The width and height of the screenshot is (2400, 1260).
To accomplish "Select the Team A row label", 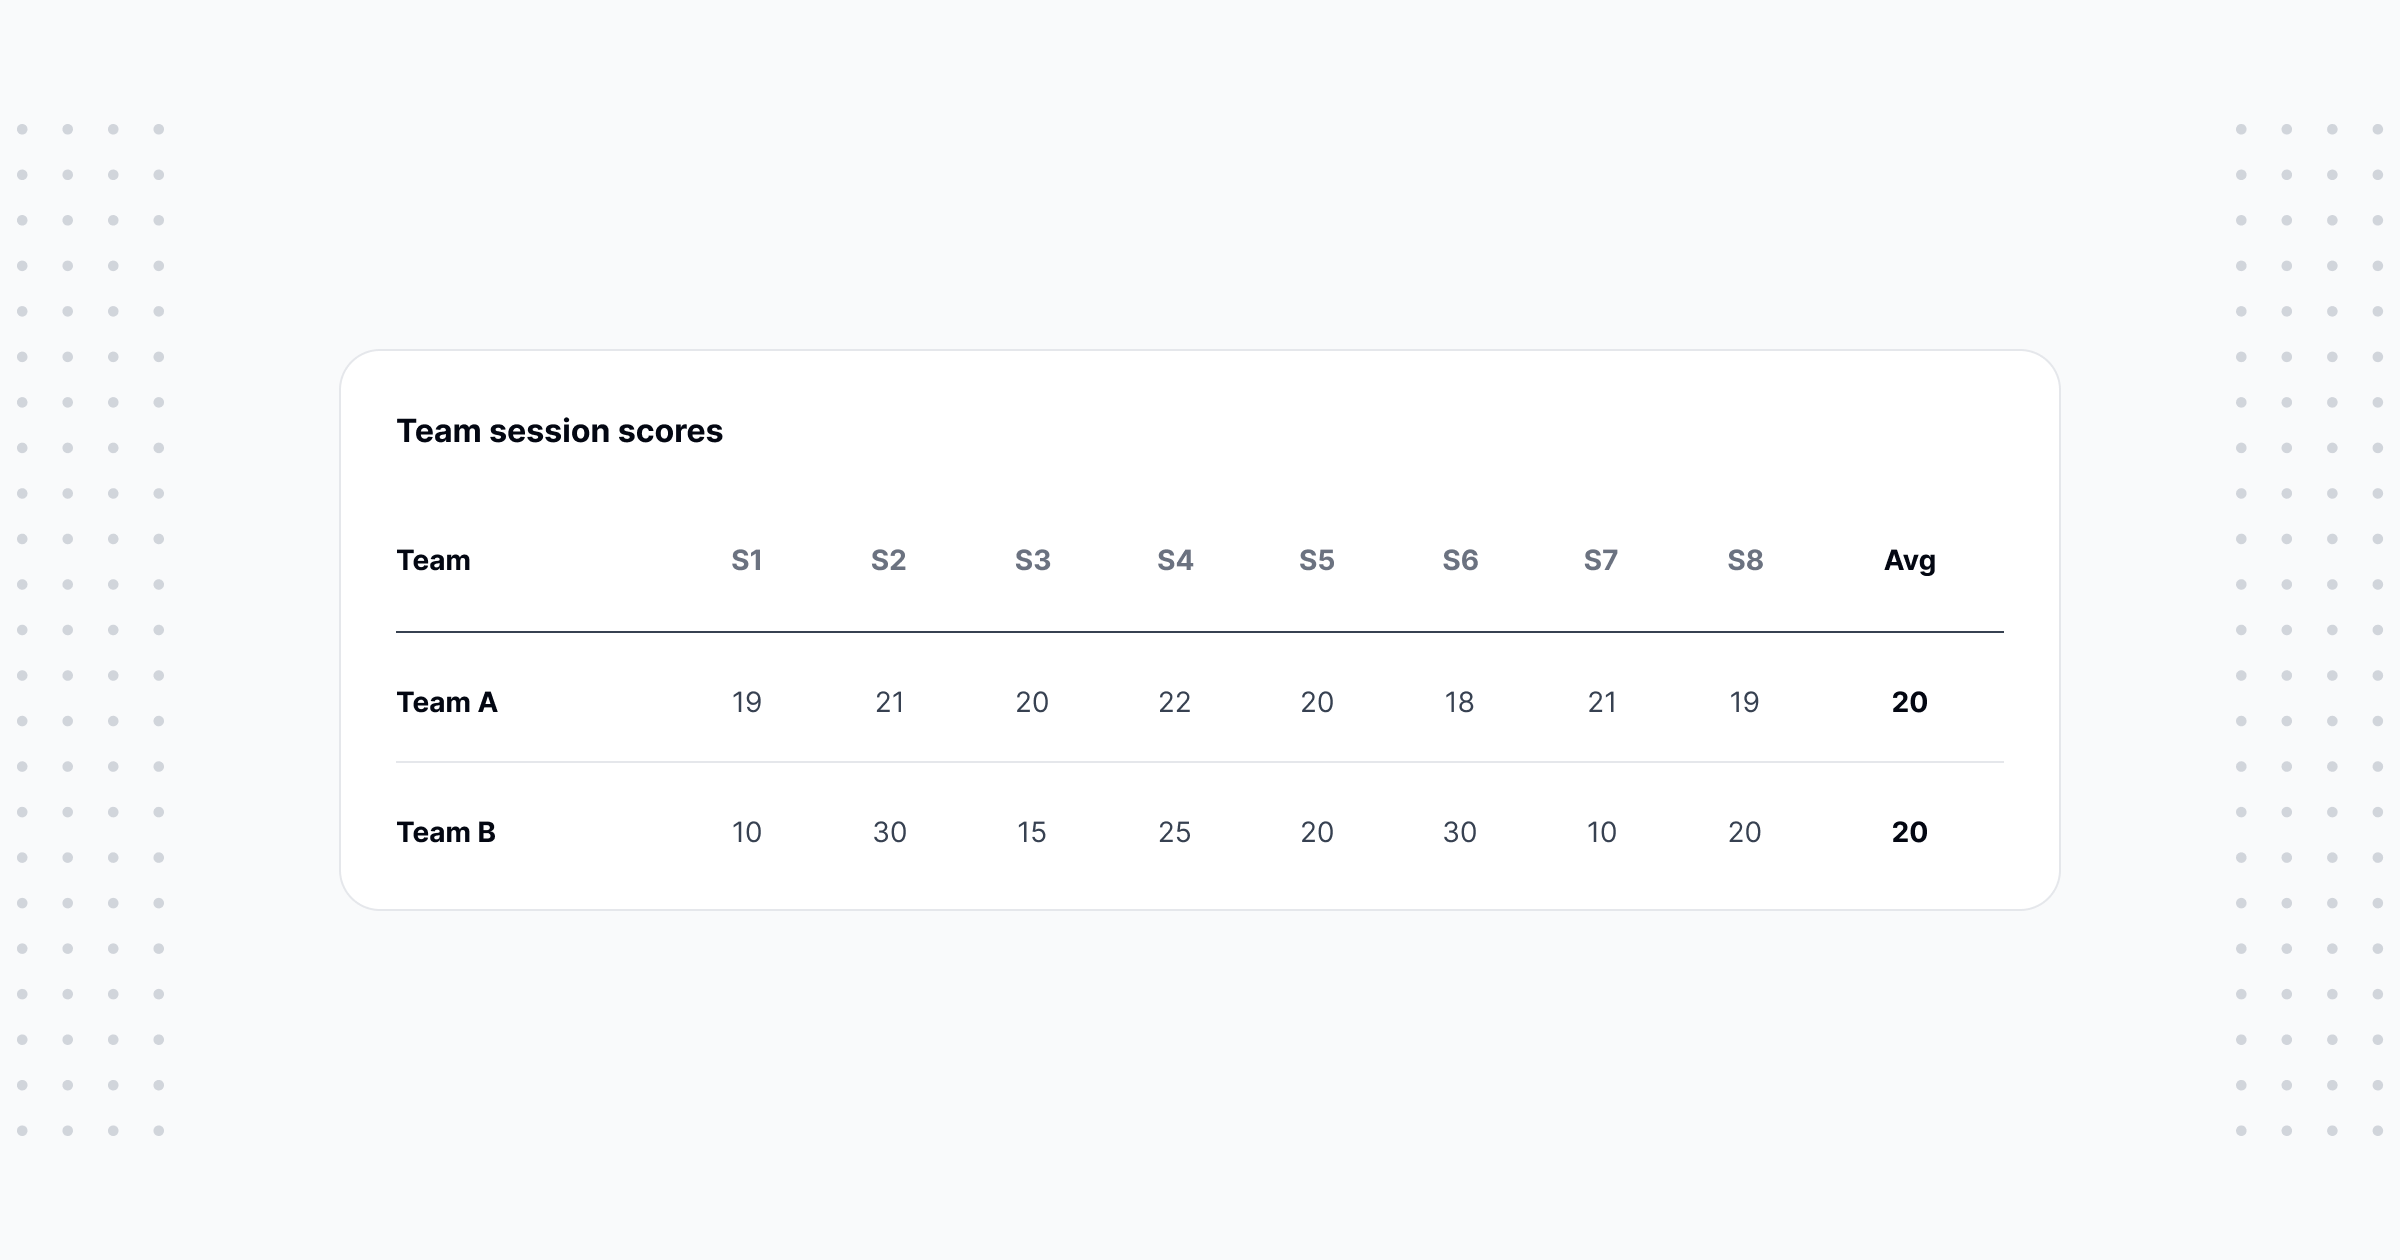I will 447,702.
